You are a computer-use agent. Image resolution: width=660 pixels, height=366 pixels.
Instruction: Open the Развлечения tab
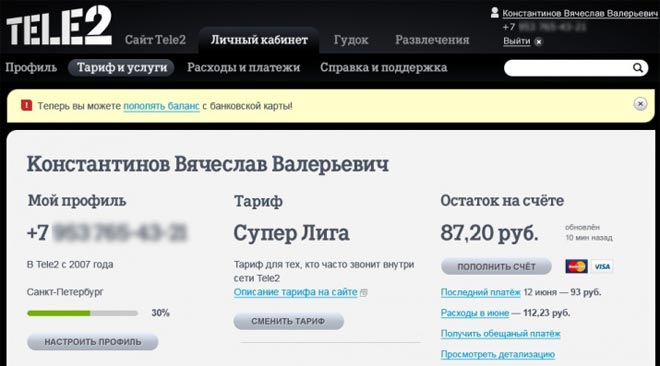coord(432,40)
